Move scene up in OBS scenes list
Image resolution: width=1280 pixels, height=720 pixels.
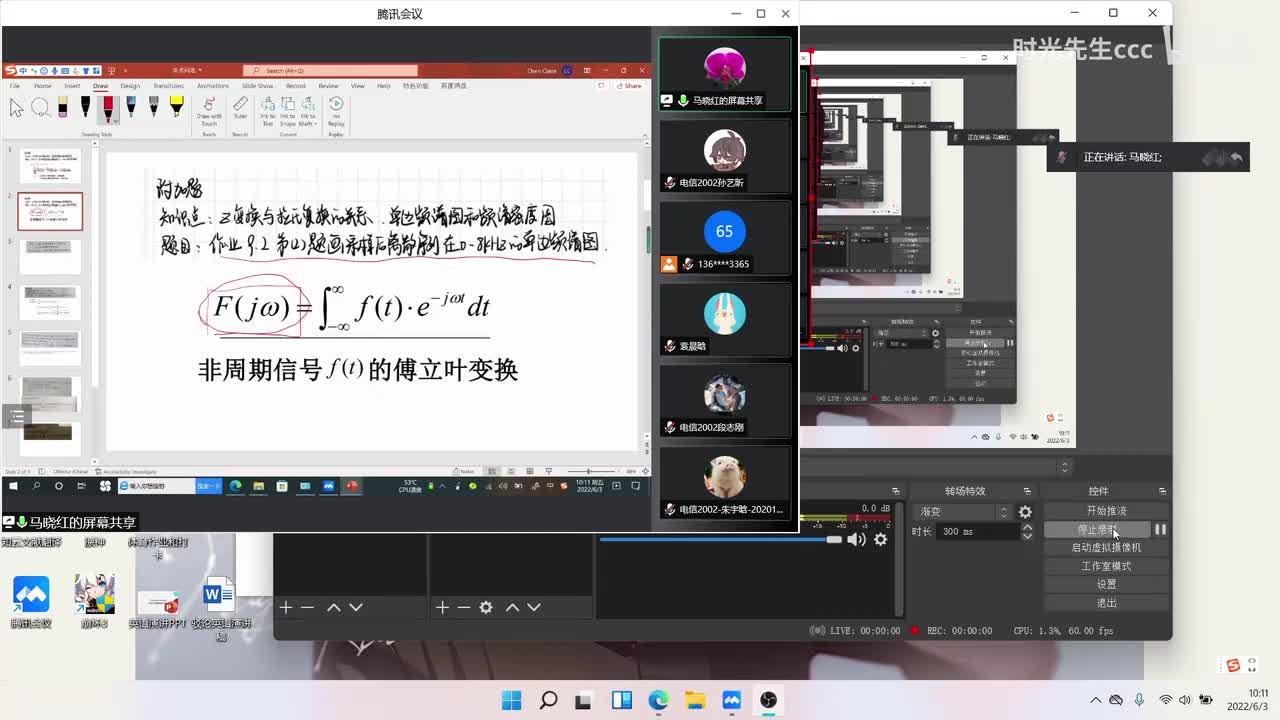[x=334, y=607]
